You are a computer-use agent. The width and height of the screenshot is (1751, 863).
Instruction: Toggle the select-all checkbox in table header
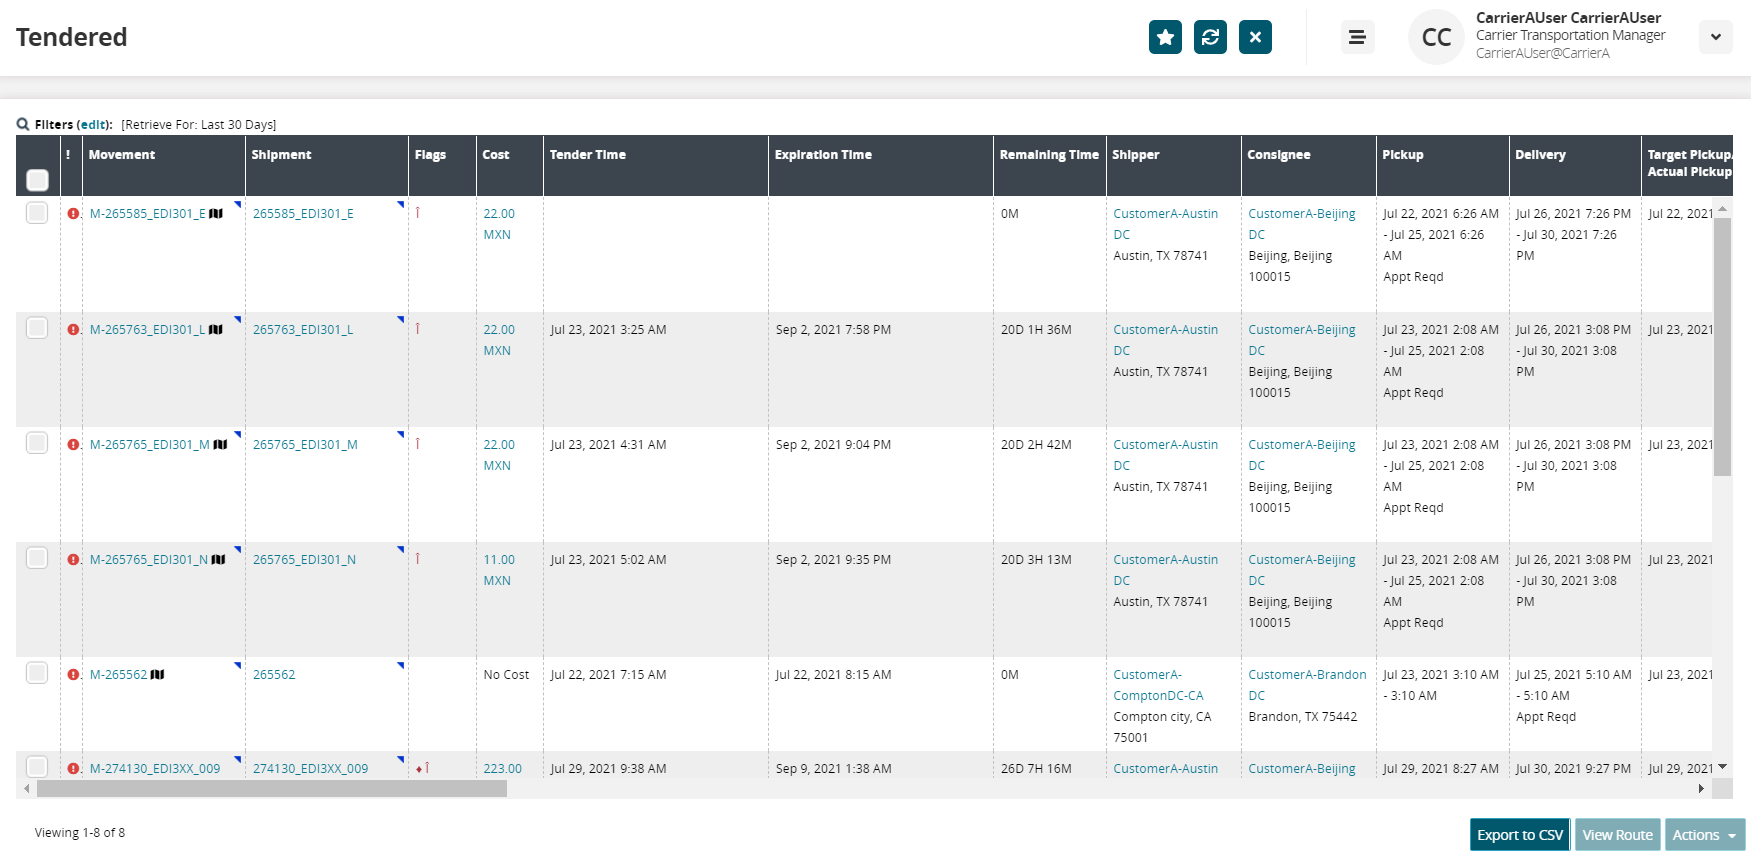click(37, 180)
